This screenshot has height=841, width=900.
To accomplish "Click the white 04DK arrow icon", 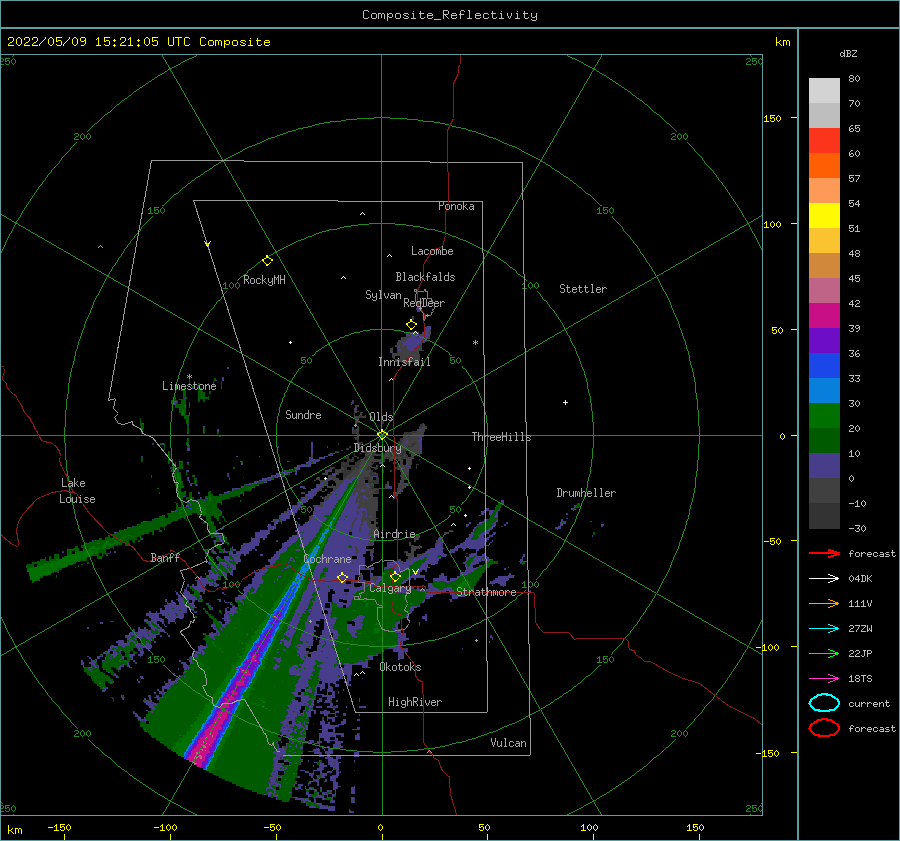I will point(824,578).
